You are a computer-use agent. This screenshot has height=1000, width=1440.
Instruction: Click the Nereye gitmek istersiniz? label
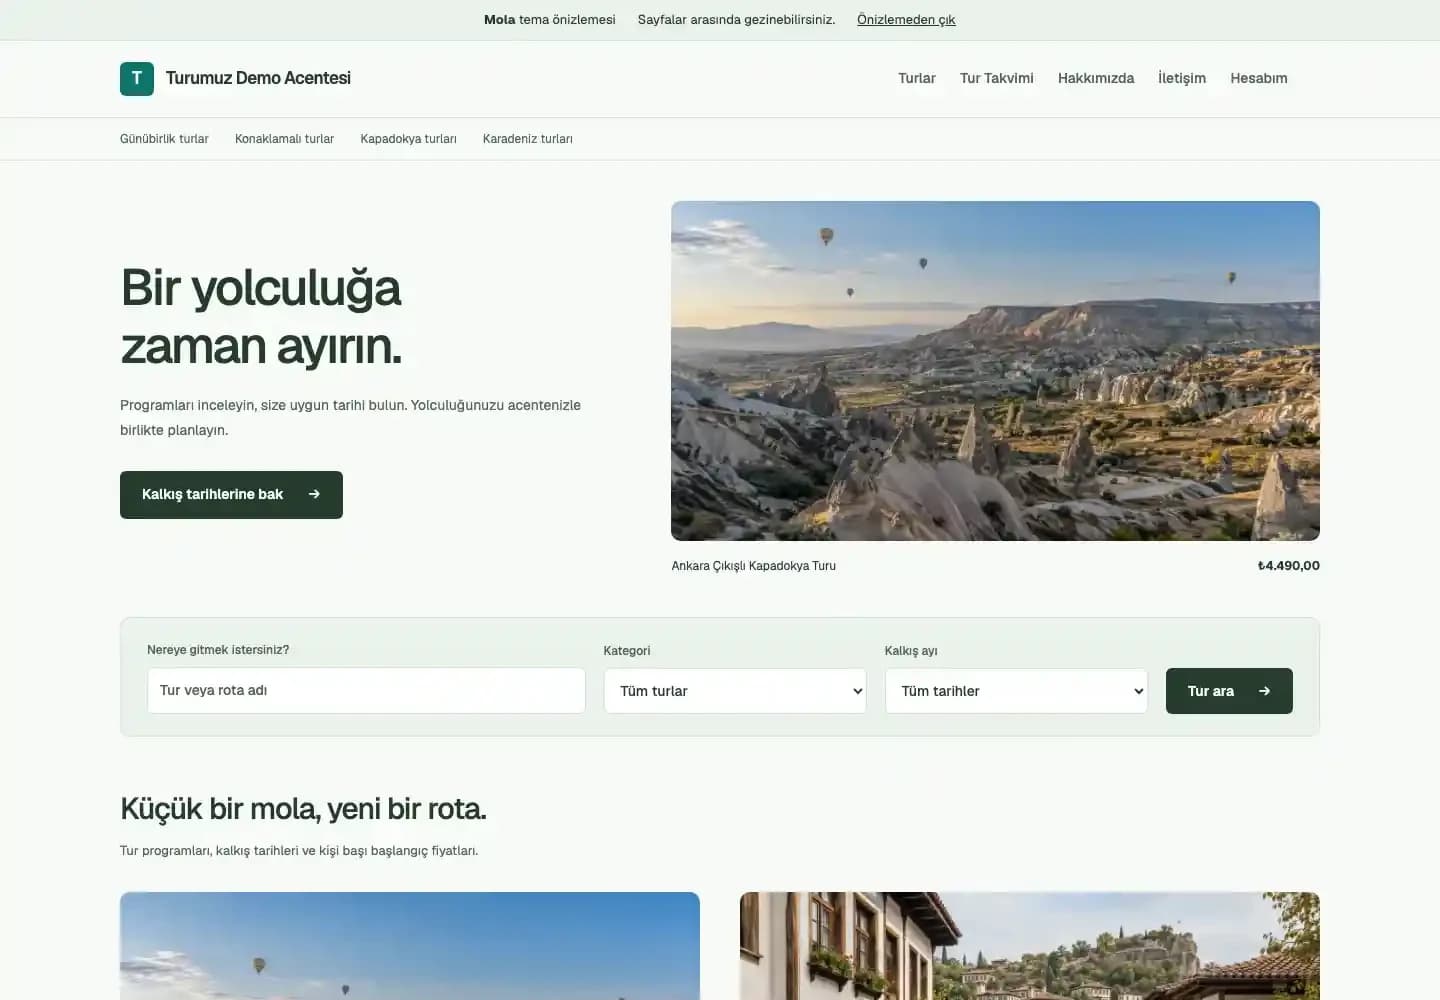pos(218,650)
